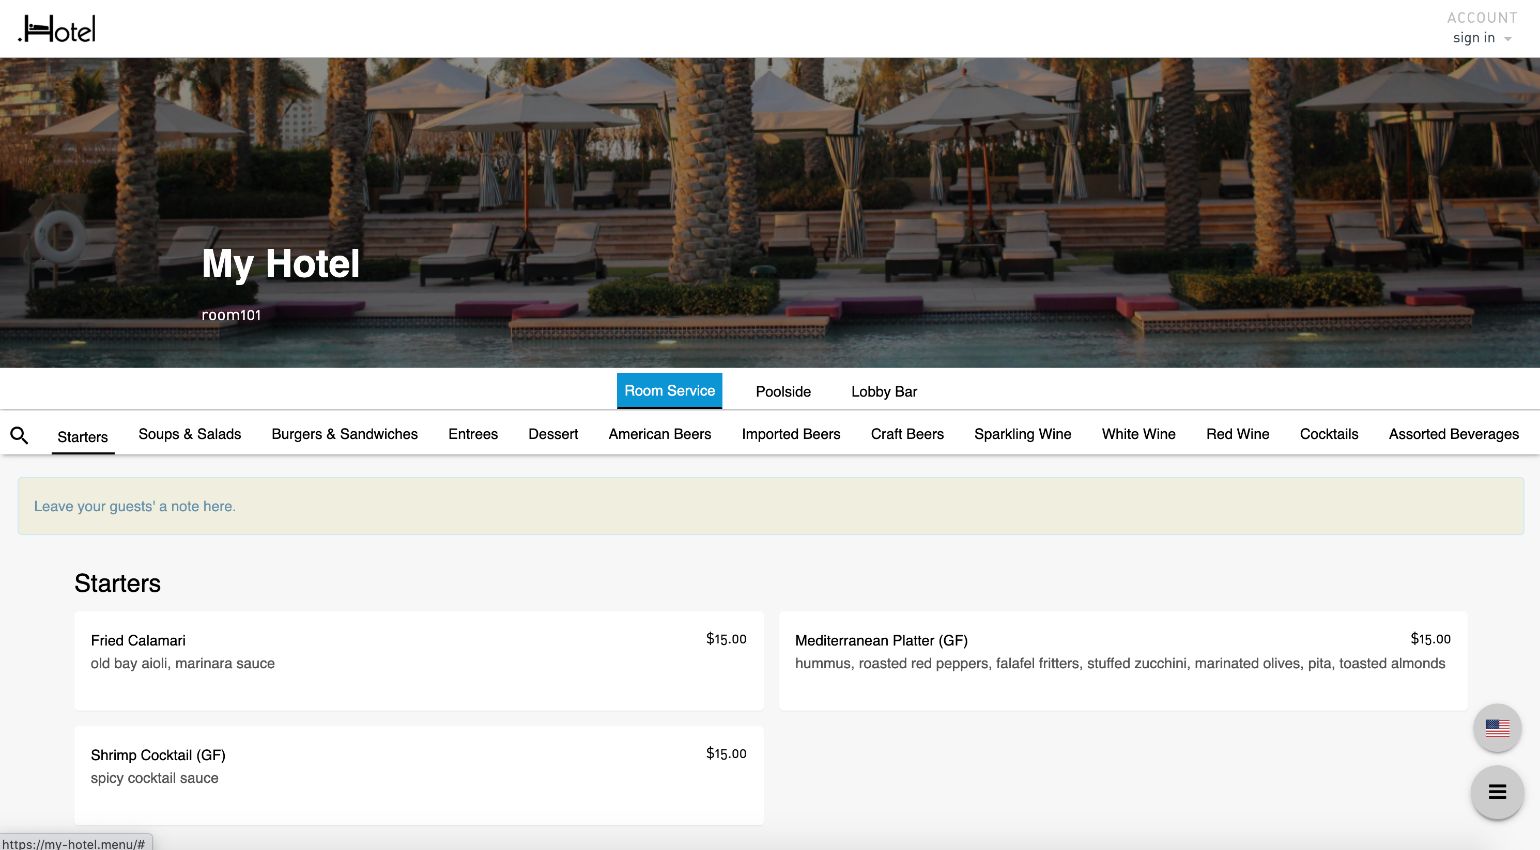Click the ACCOUNT header label
Viewport: 1540px width, 850px height.
[x=1482, y=18]
